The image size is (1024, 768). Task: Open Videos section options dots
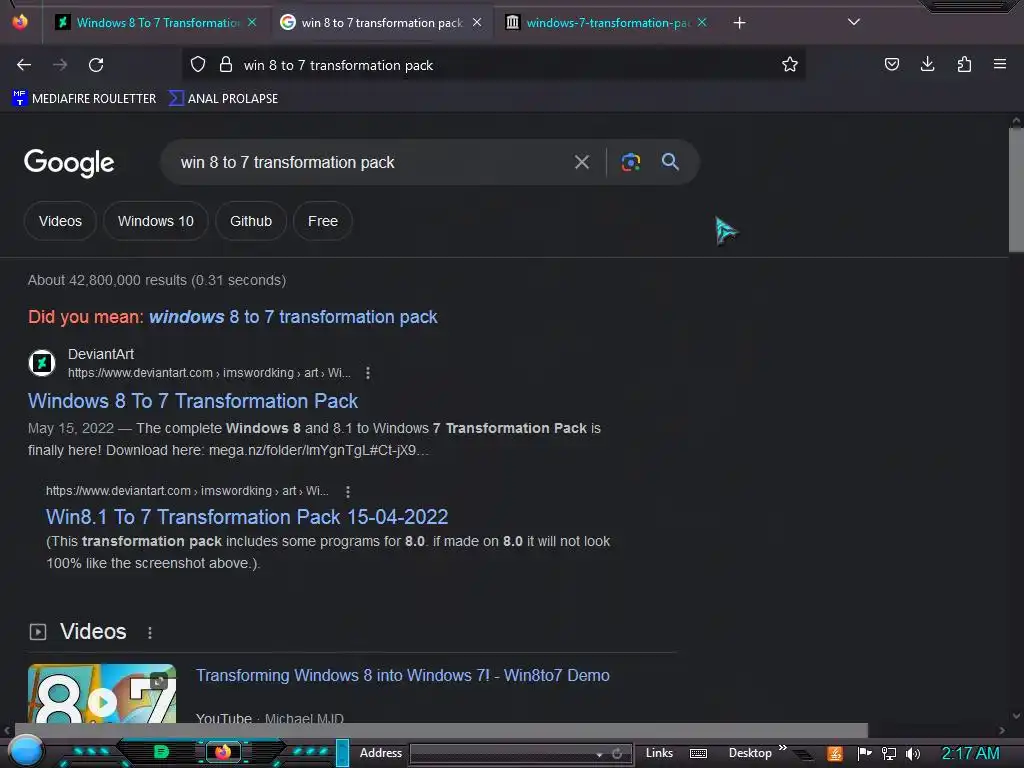click(x=150, y=632)
